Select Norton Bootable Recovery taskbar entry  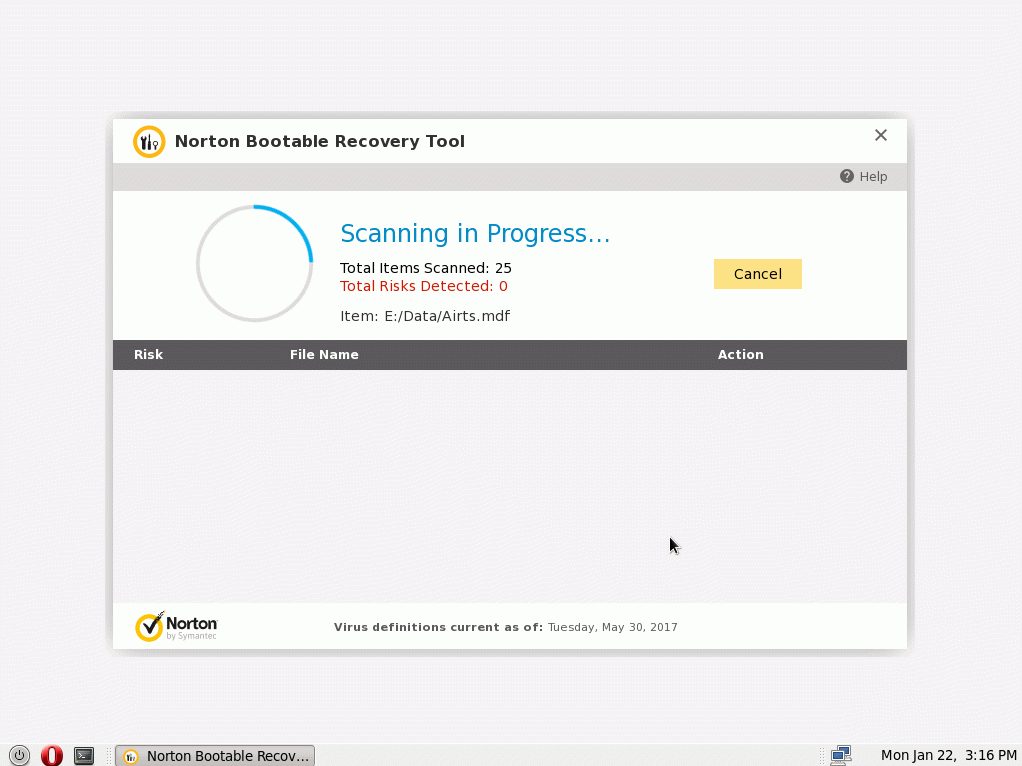pyautogui.click(x=215, y=756)
